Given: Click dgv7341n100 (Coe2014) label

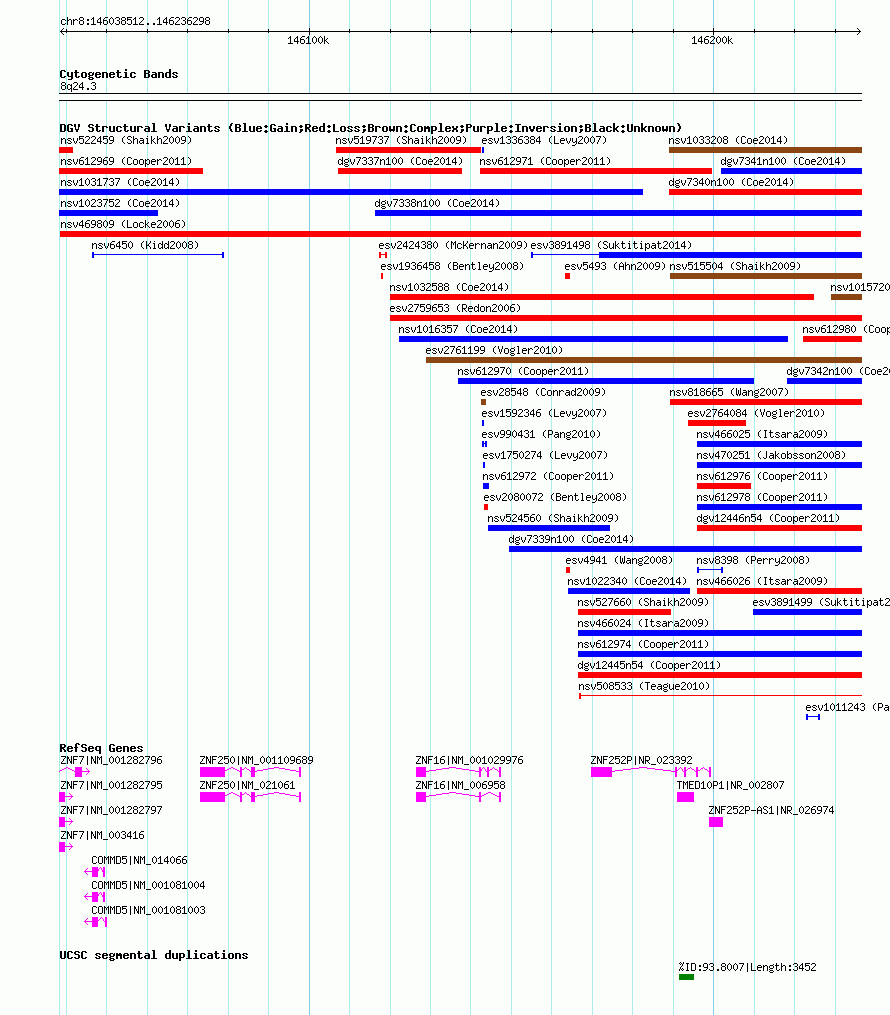Looking at the screenshot, I should (783, 161).
